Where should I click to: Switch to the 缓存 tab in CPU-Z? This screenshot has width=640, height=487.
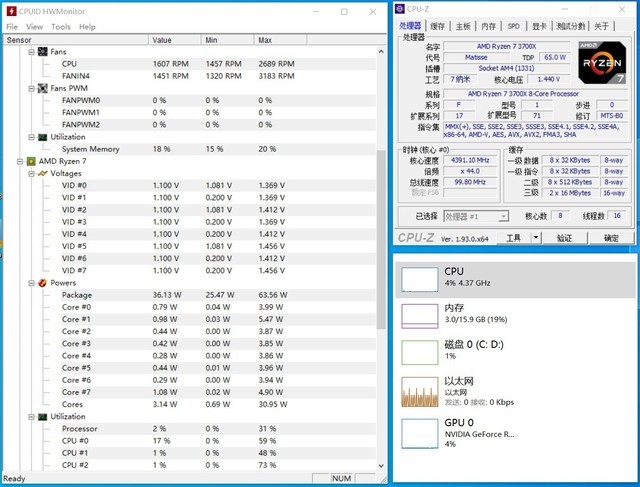pos(438,26)
